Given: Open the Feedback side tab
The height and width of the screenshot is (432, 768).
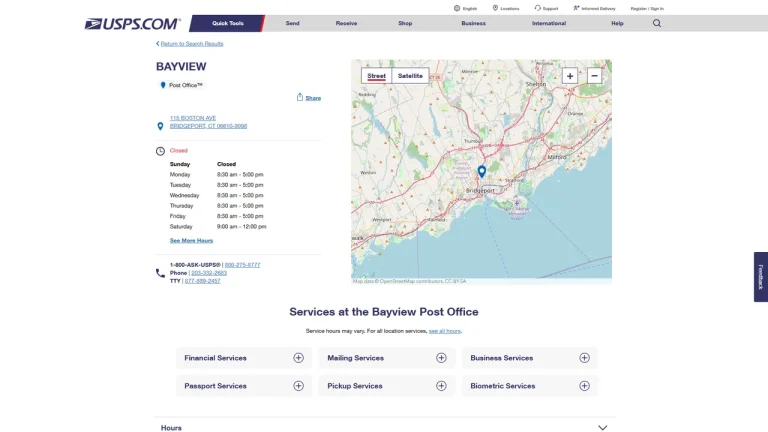Looking at the screenshot, I should 760,277.
